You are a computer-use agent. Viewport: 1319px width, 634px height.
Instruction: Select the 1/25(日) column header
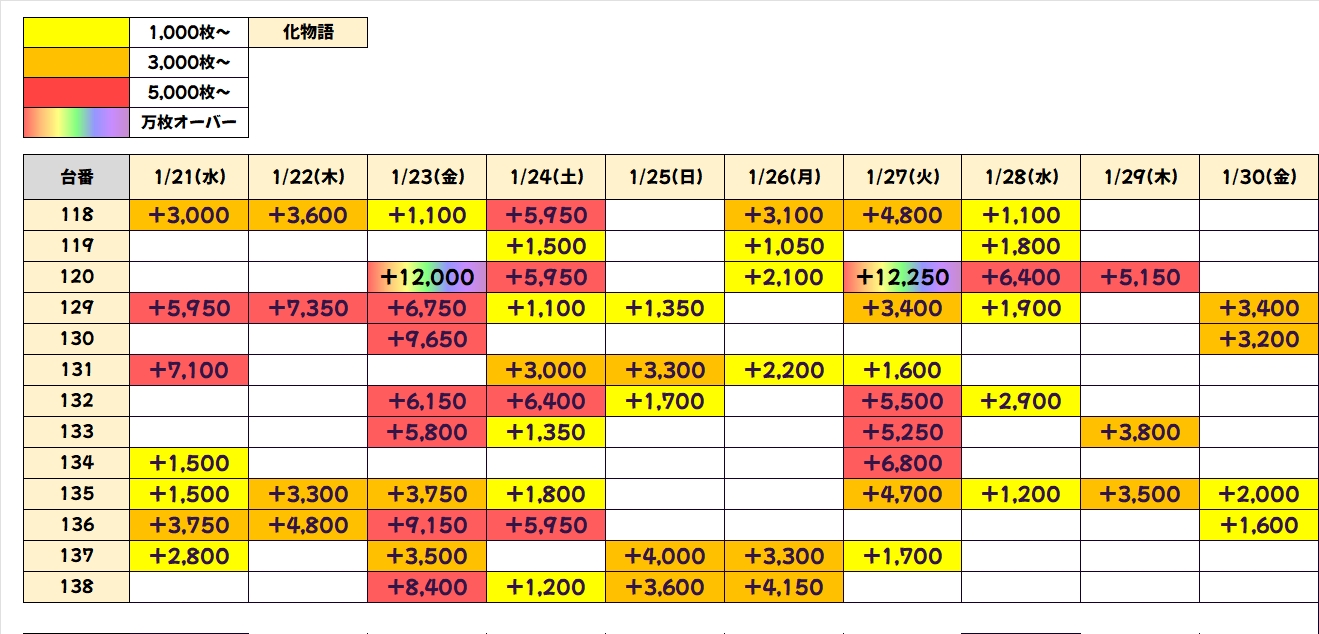coord(665,178)
